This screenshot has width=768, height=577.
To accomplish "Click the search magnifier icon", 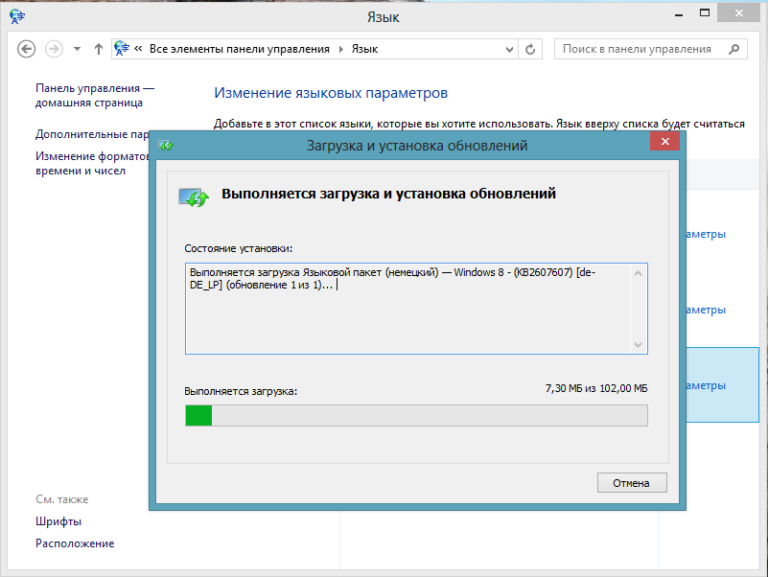I will (734, 49).
